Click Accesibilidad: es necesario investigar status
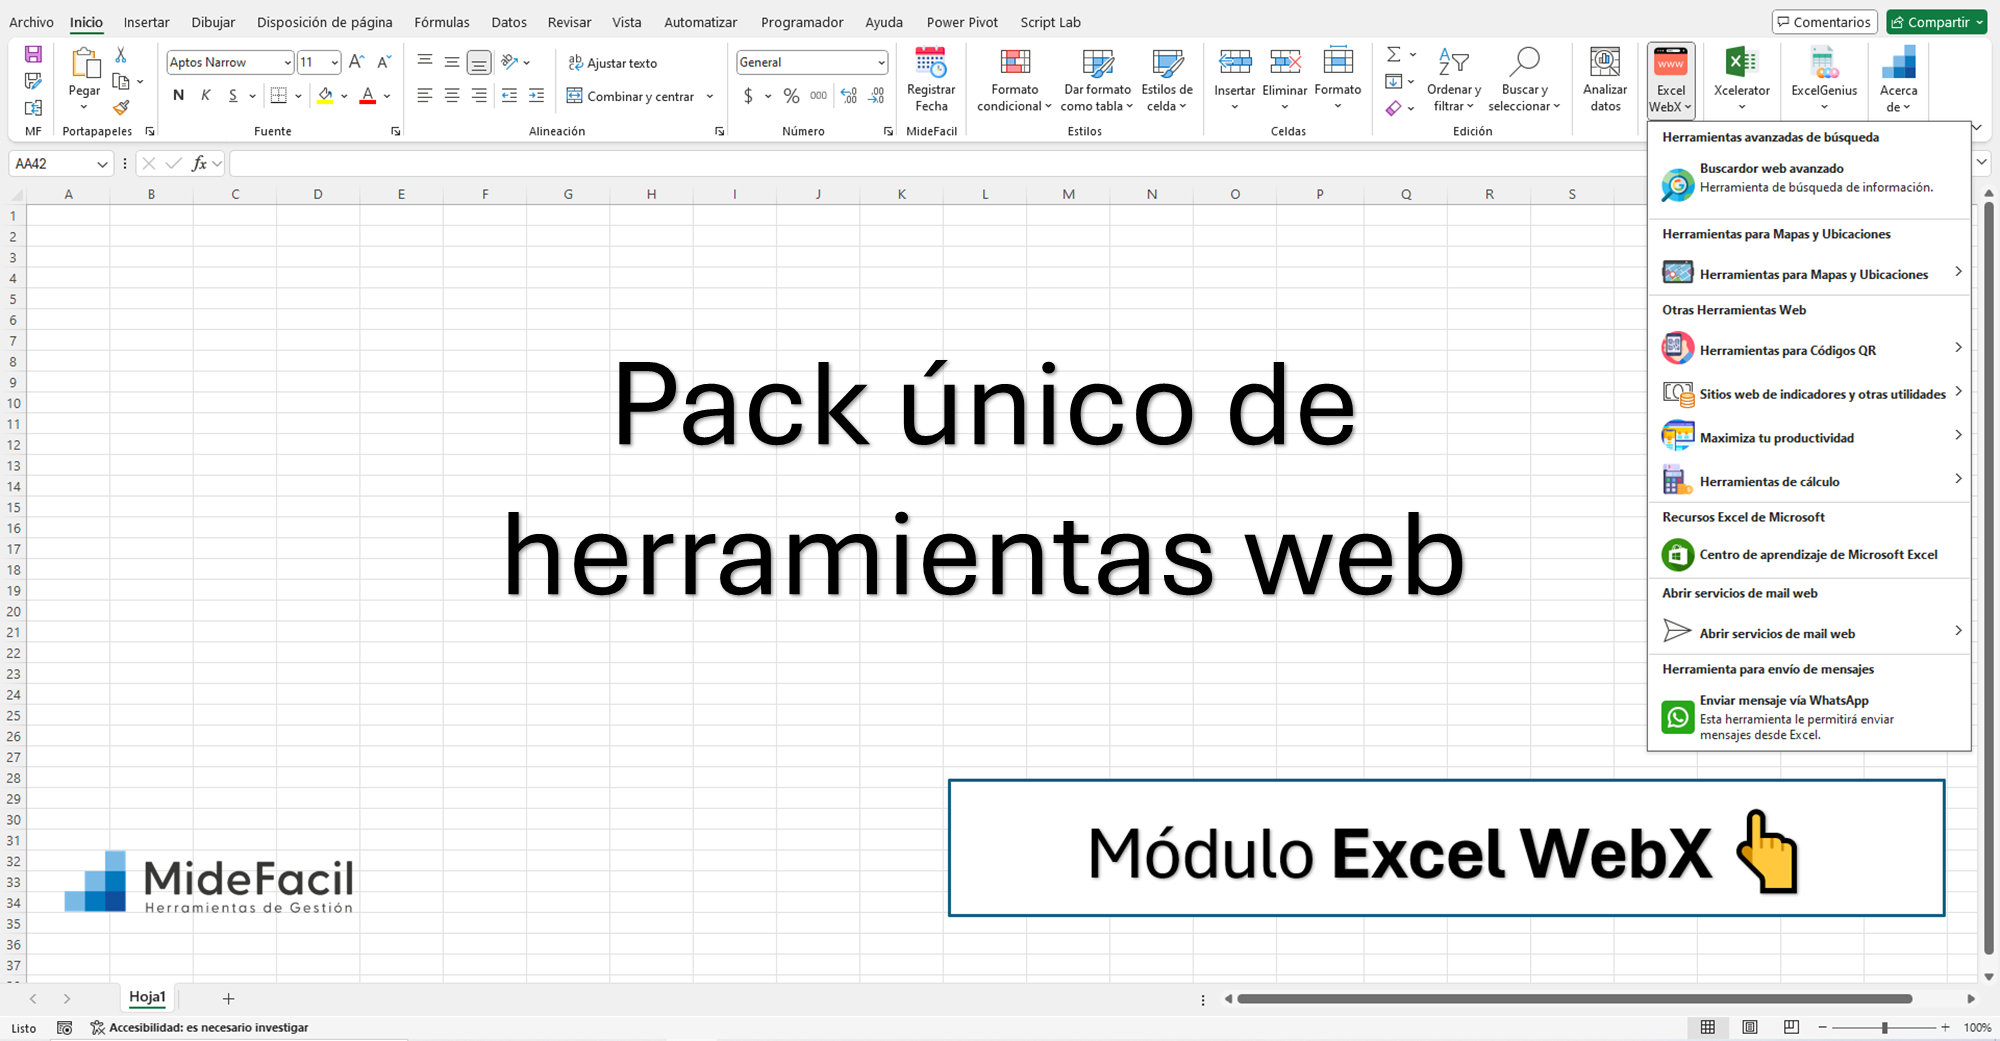 coord(199,1027)
